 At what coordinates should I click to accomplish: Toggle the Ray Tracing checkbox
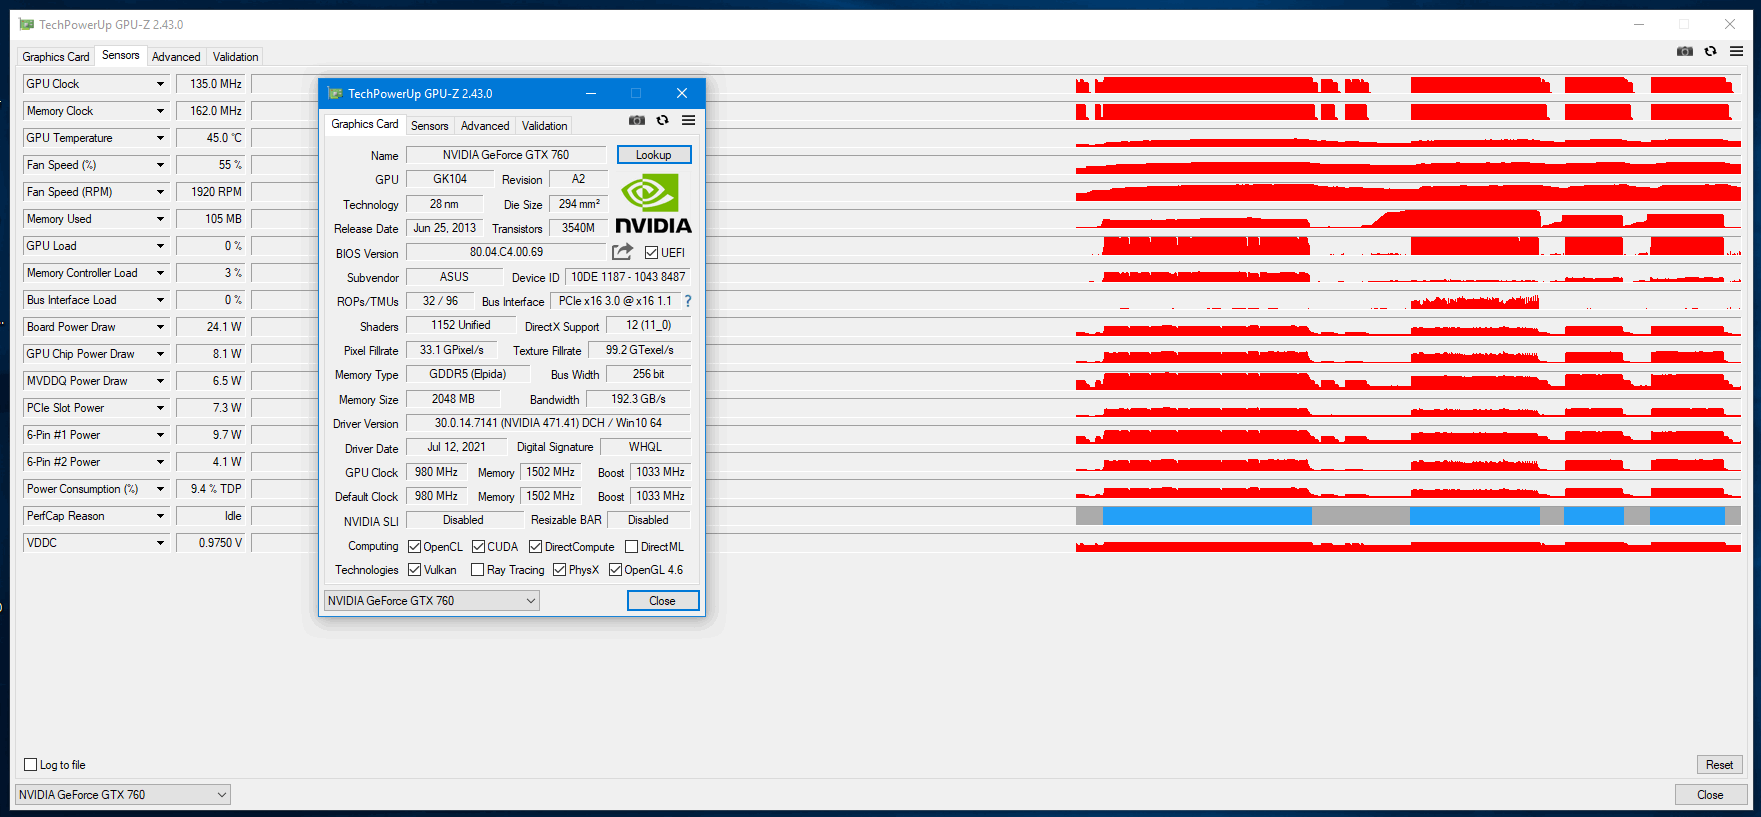pyautogui.click(x=478, y=570)
